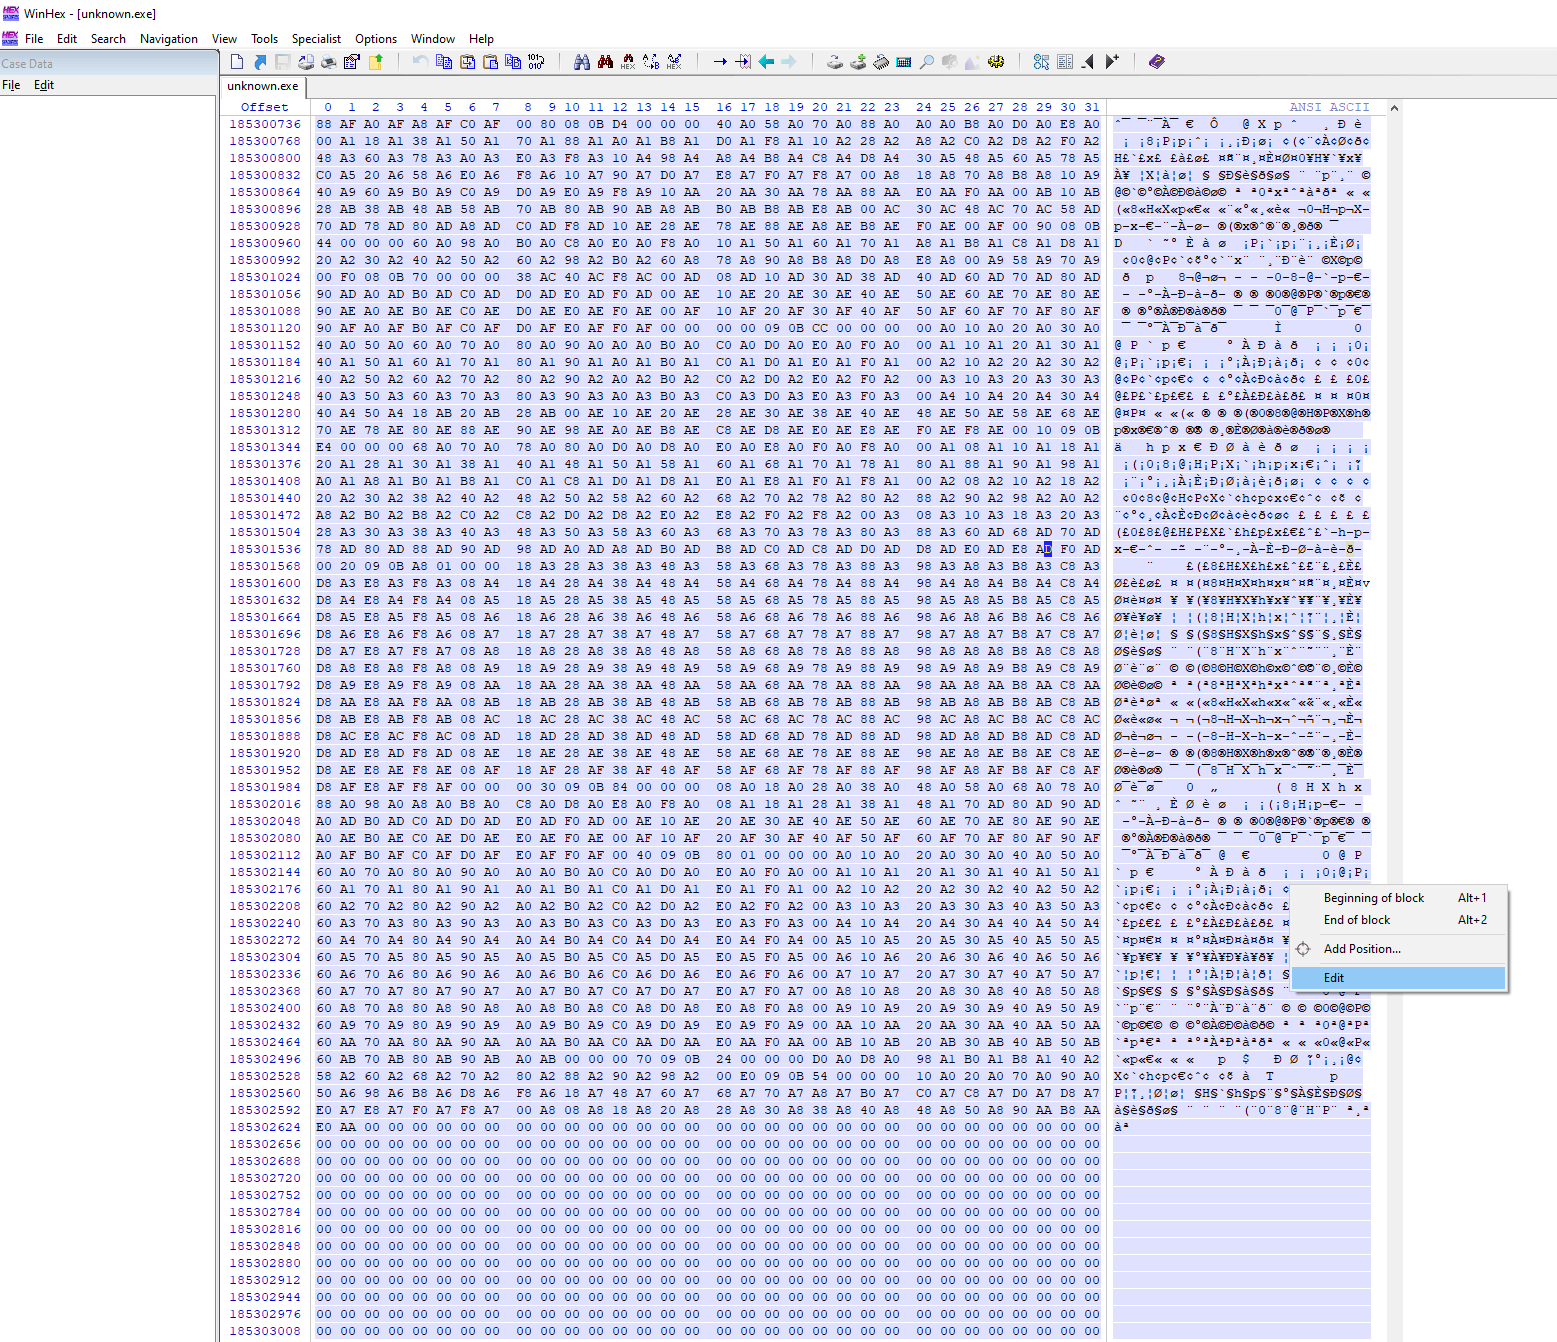Open the Calculator toolbar icon
This screenshot has width=1557, height=1342.
(904, 62)
